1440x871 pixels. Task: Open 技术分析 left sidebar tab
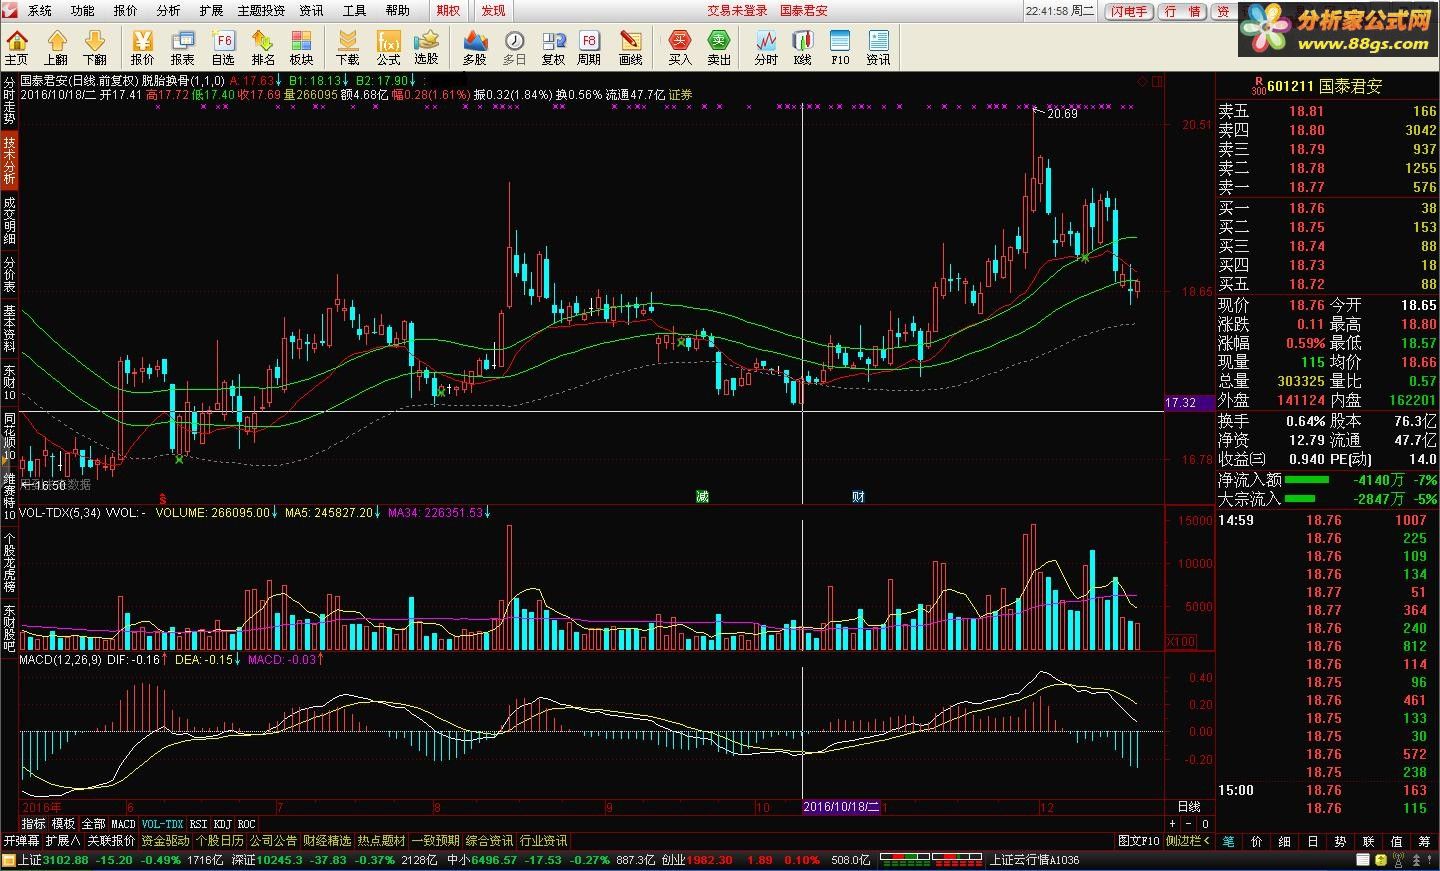pyautogui.click(x=9, y=162)
